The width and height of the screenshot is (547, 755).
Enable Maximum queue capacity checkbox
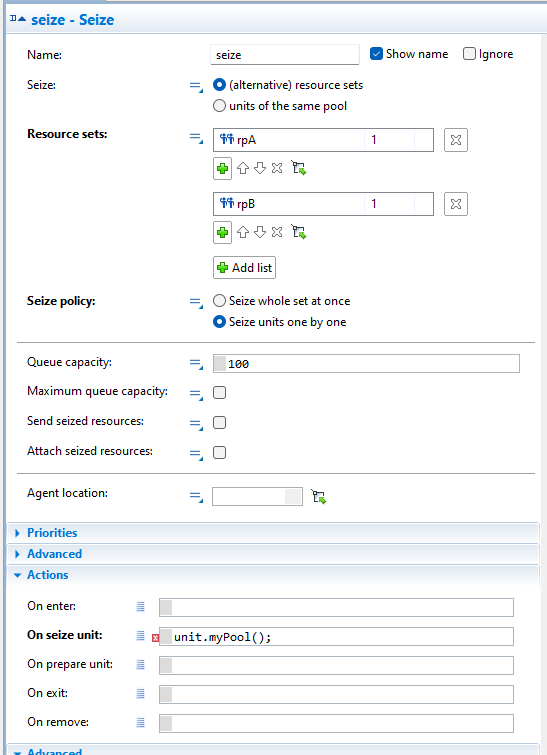click(x=220, y=393)
